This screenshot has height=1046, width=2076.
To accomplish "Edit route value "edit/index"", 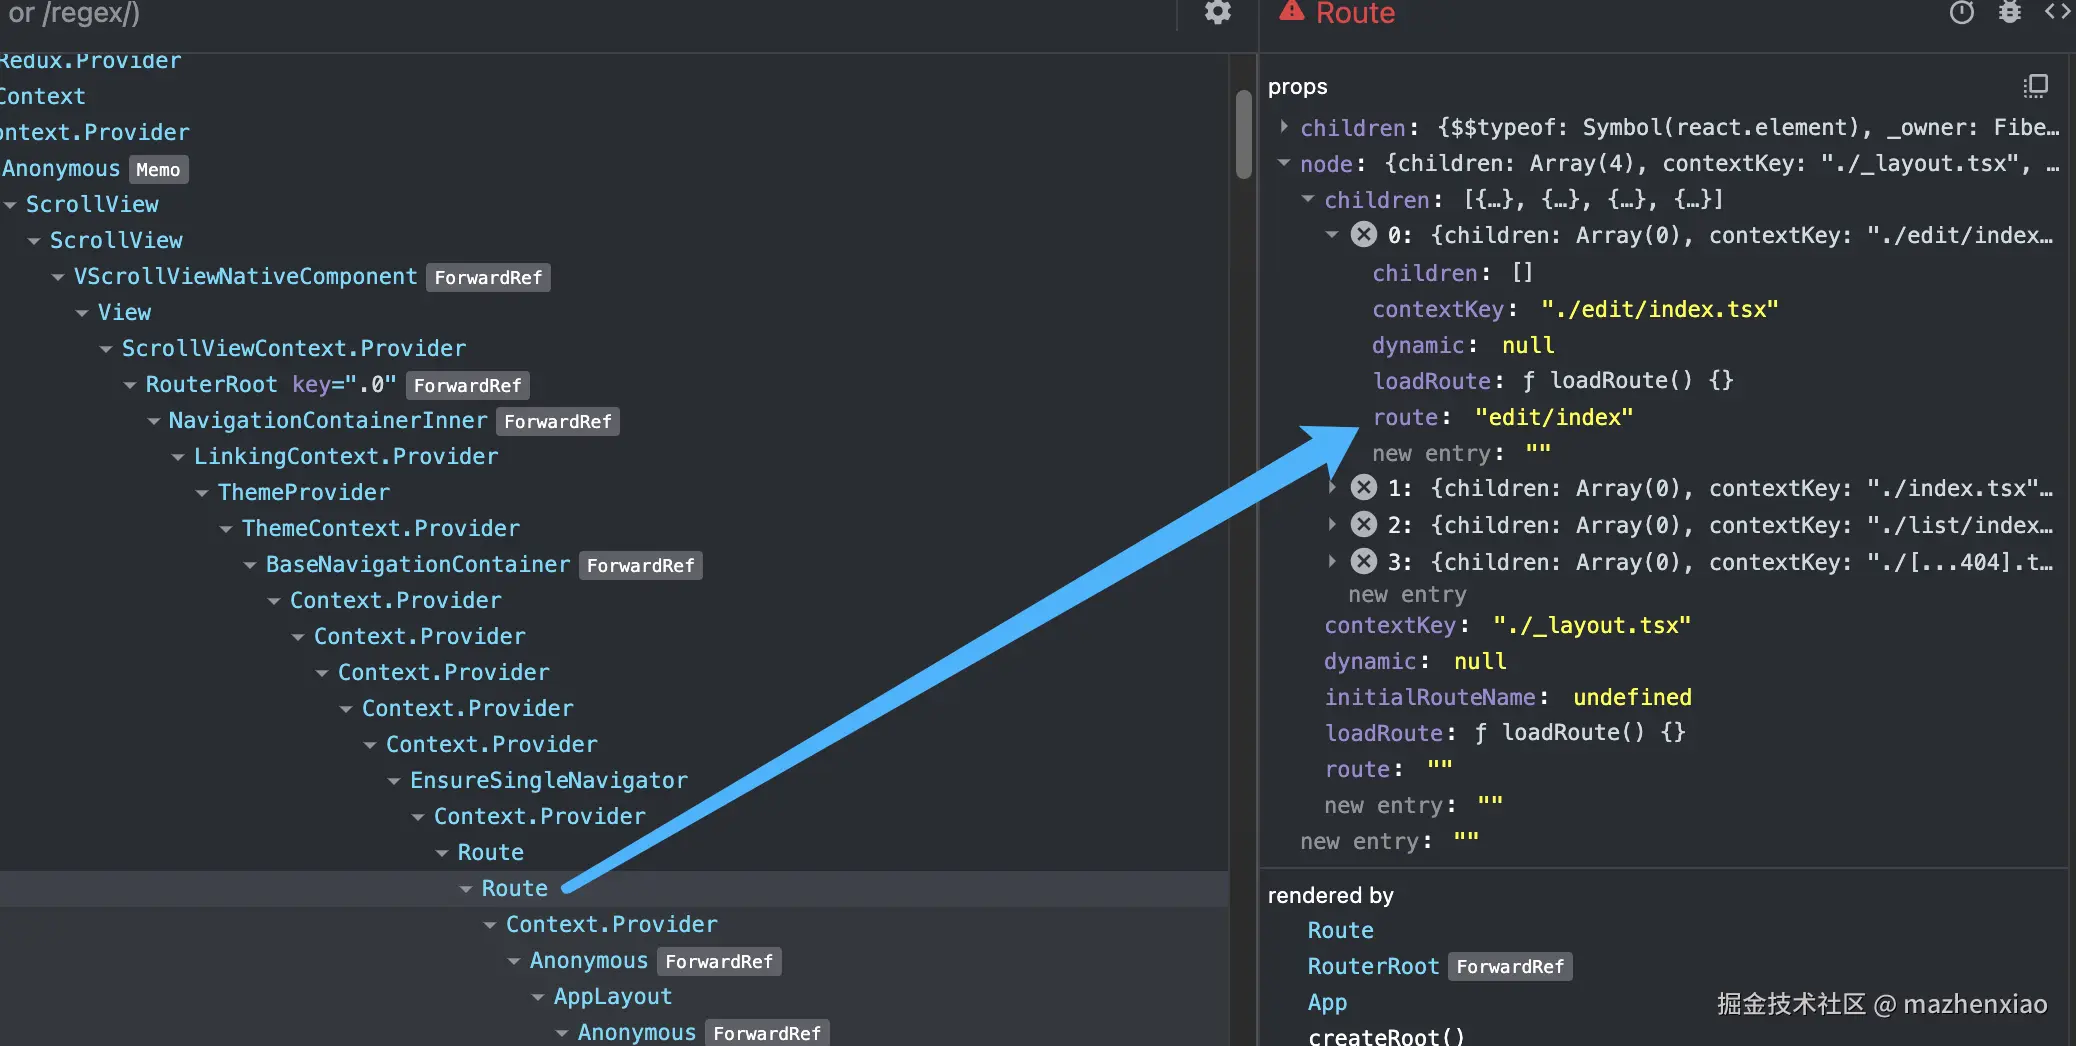I will [x=1553, y=417].
